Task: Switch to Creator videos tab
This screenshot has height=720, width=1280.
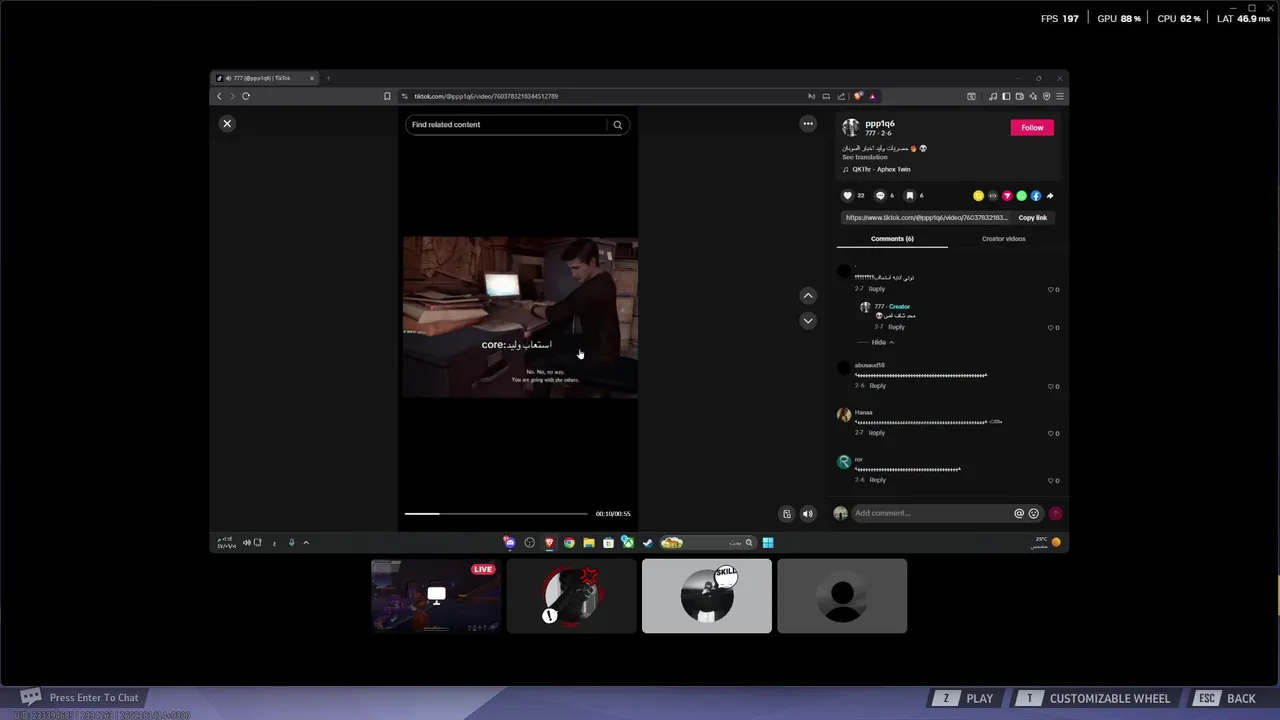Action: pyautogui.click(x=1003, y=239)
